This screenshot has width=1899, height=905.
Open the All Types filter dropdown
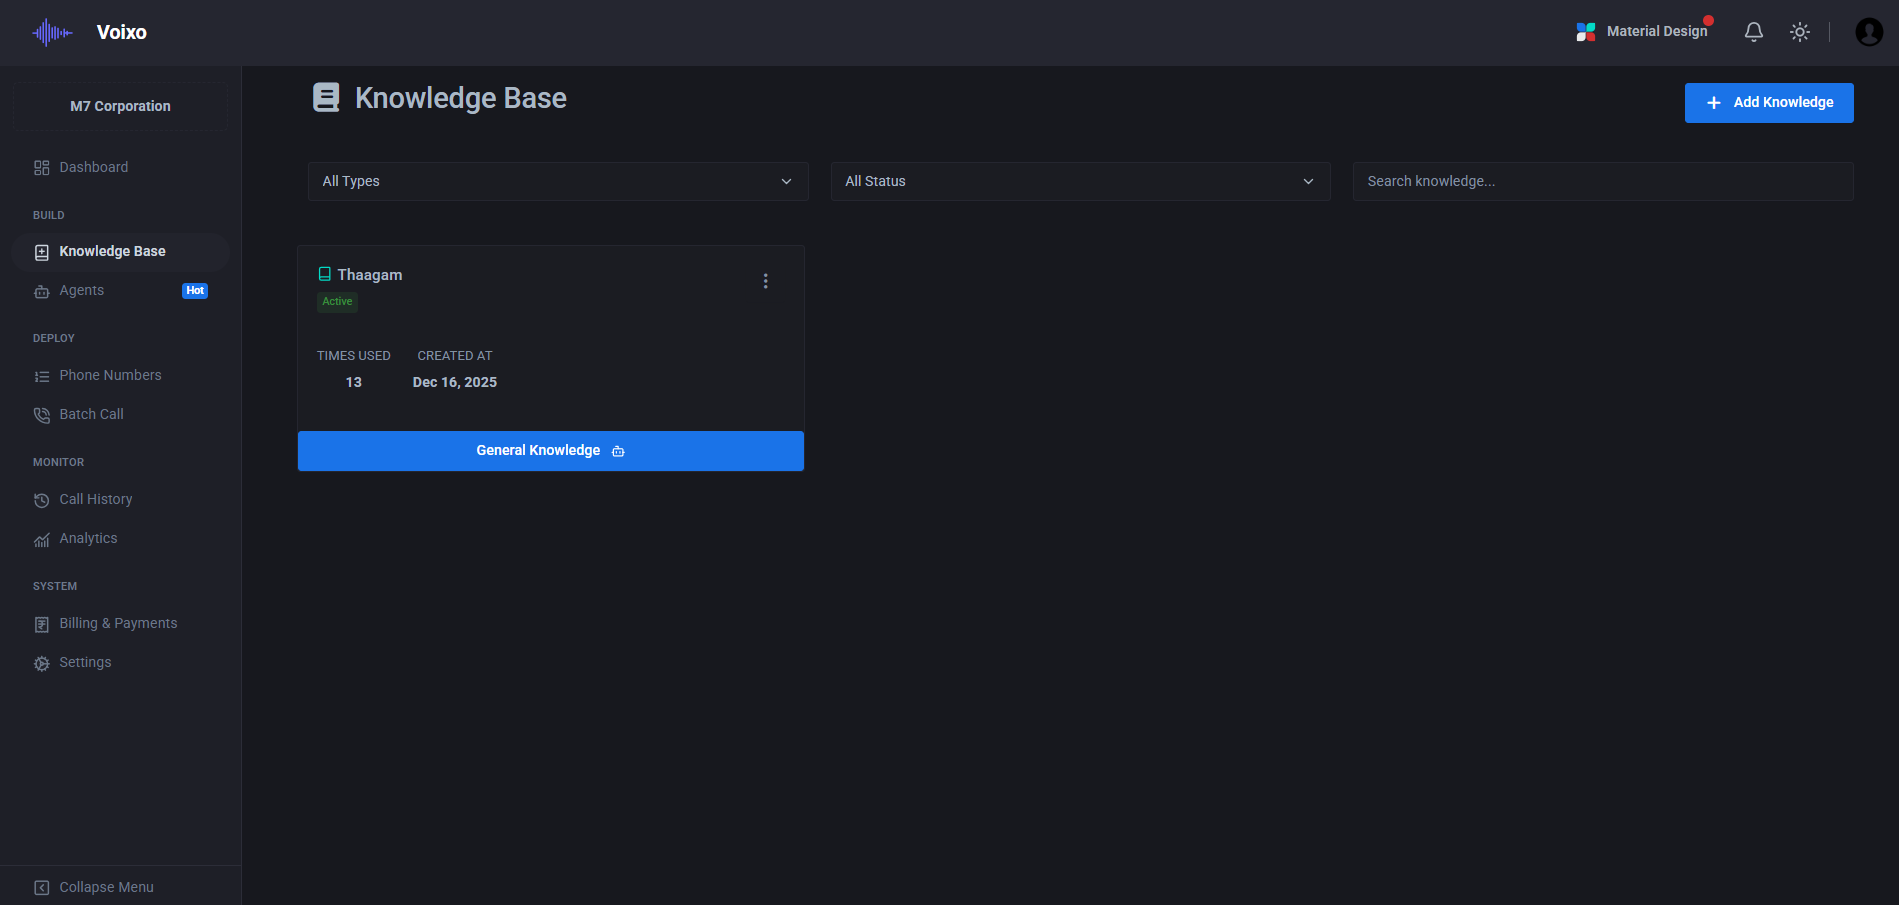558,181
